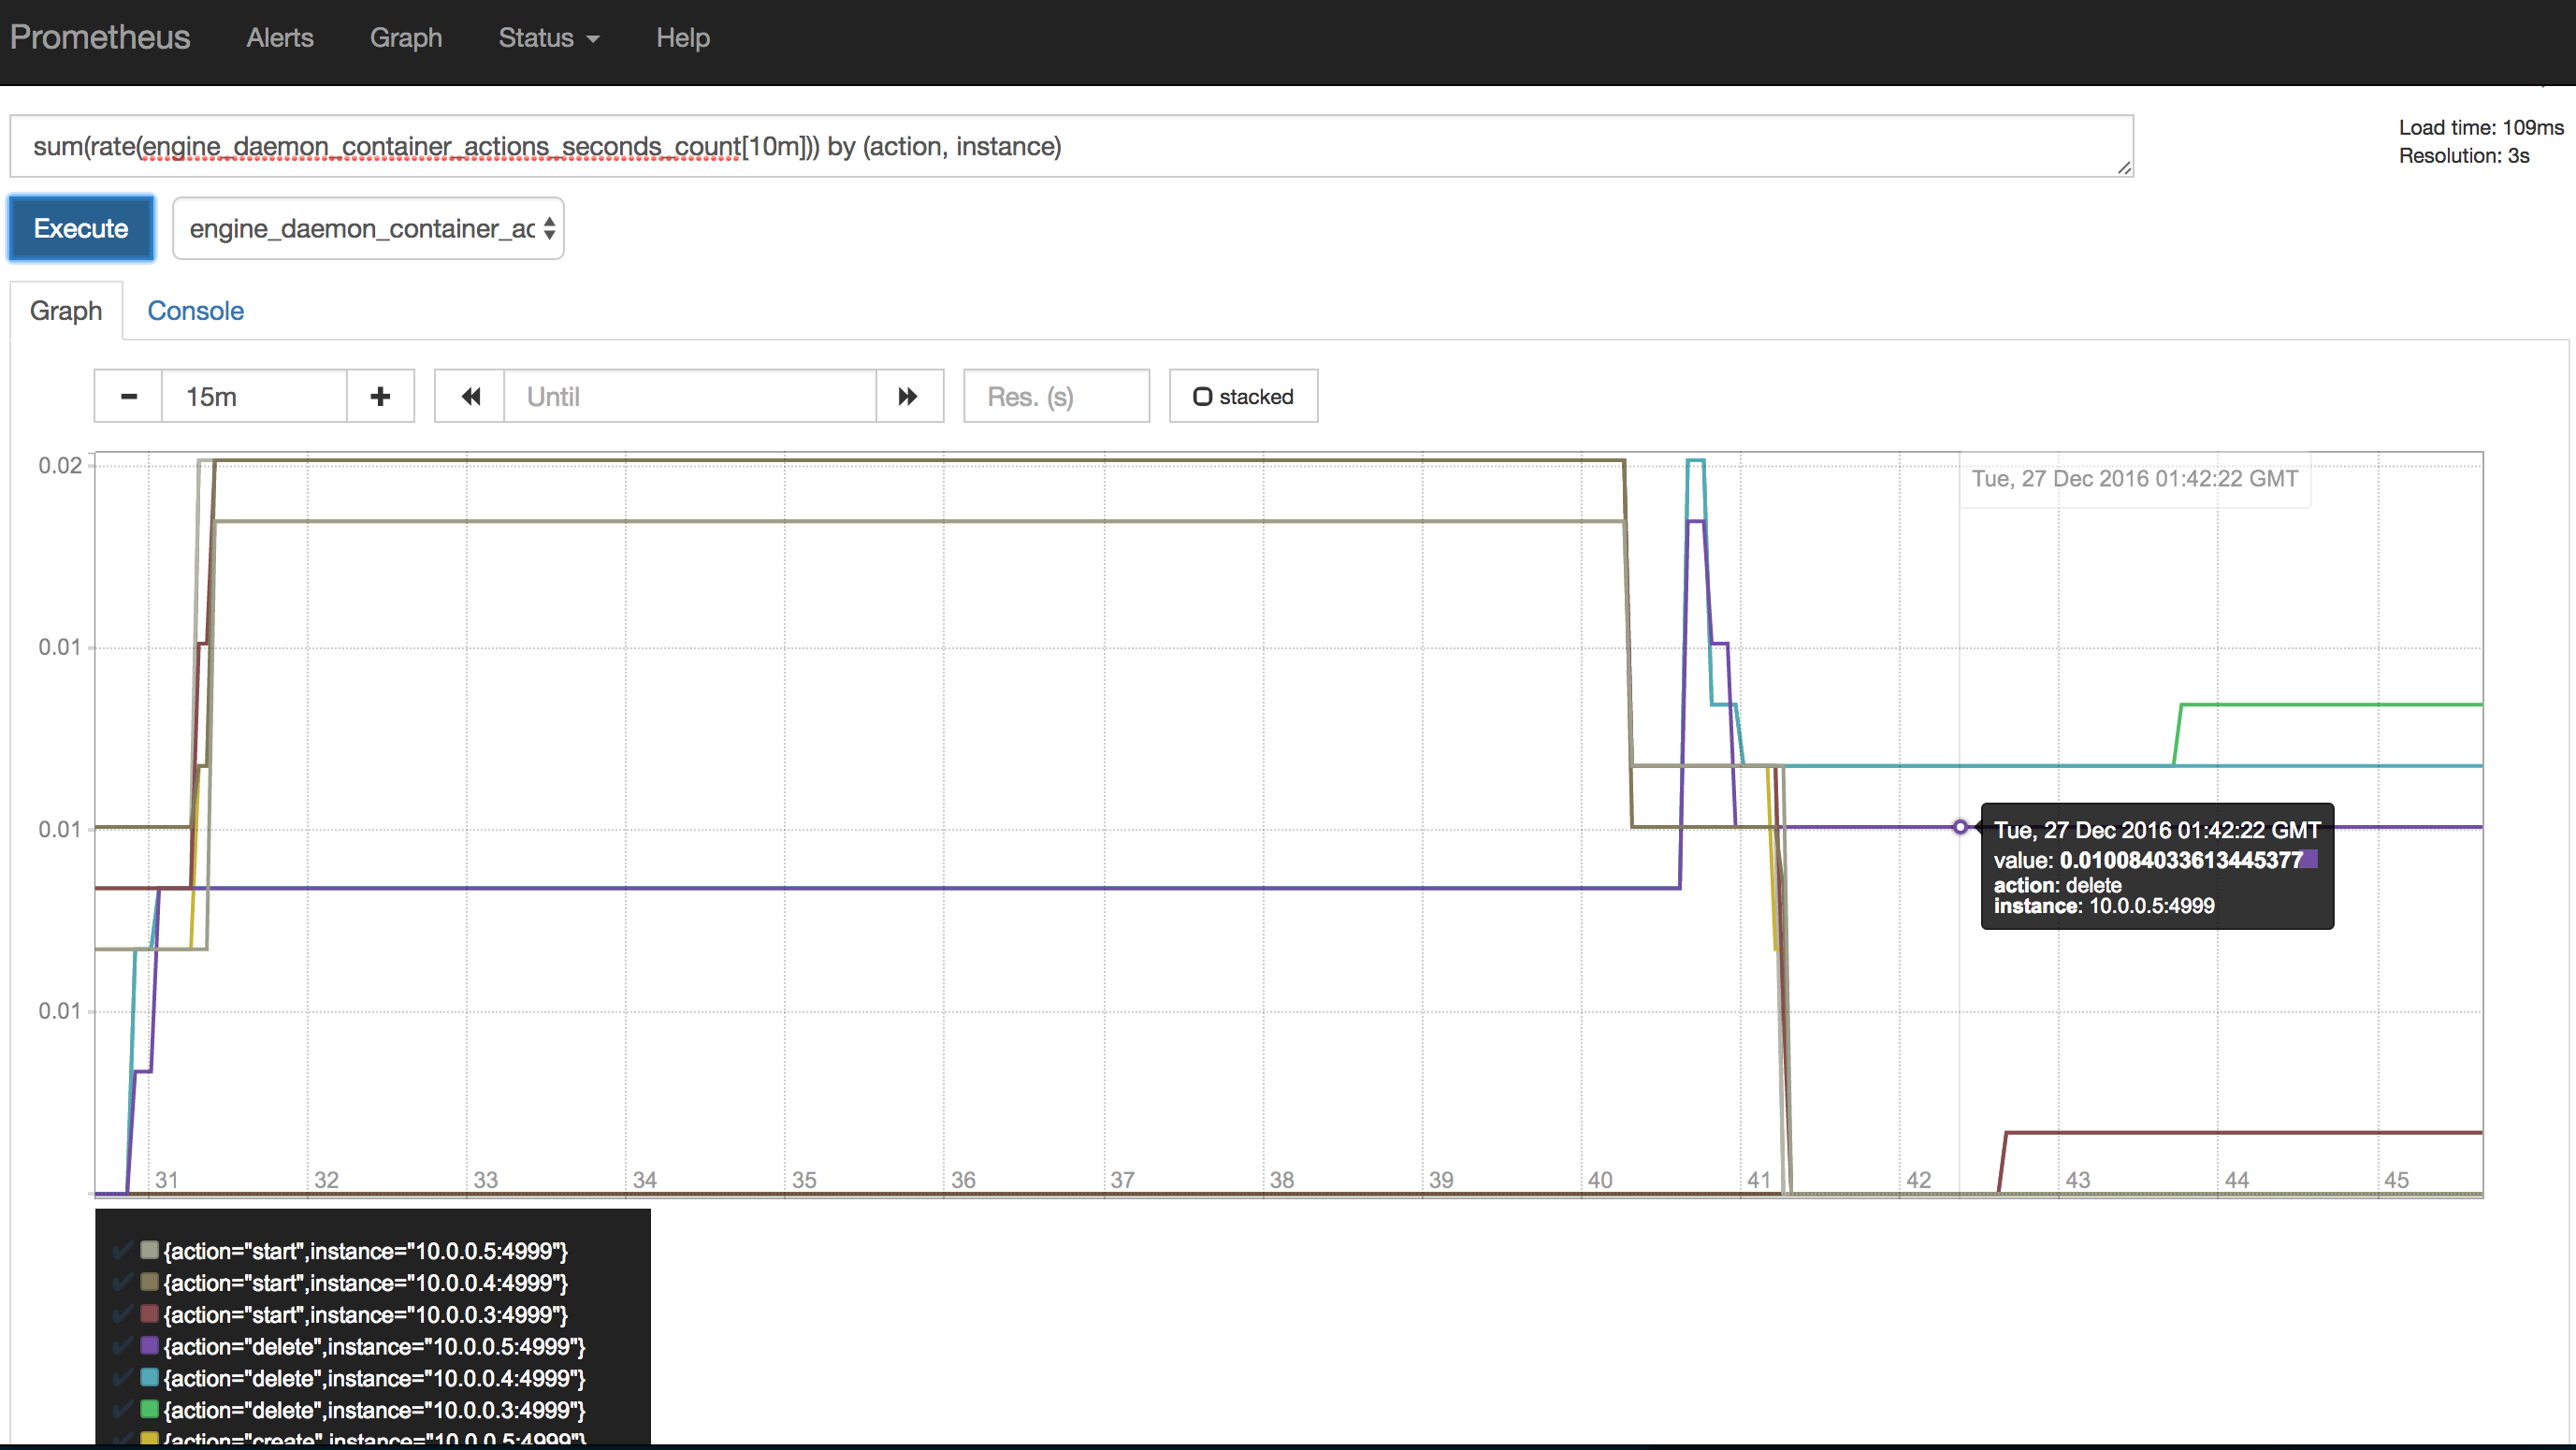Click the color swatch for delete 10.0.0.3 series
Image resolution: width=2576 pixels, height=1450 pixels.
(148, 1411)
